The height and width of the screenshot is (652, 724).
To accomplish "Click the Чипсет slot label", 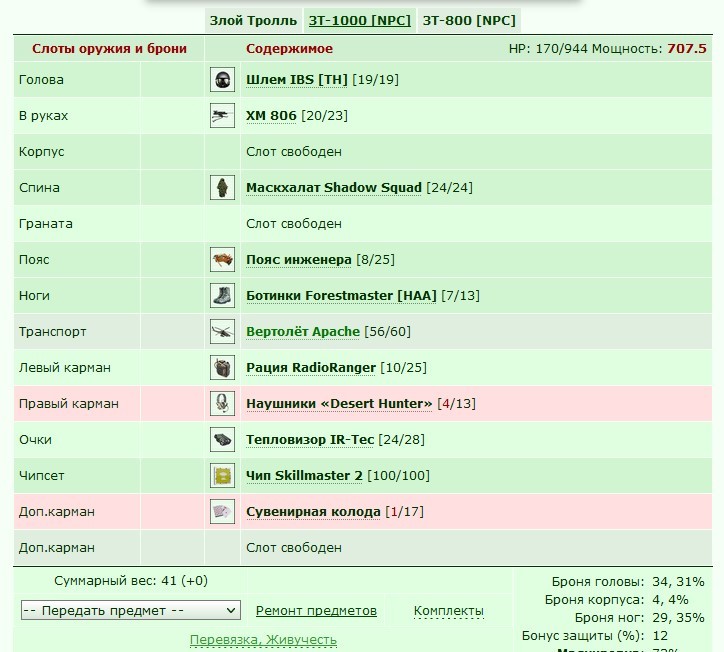I will pos(42,476).
